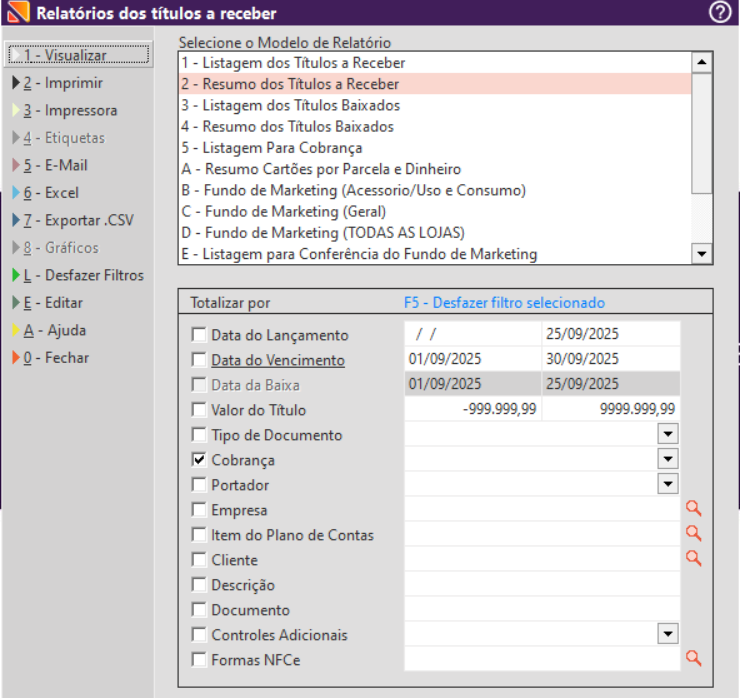The width and height of the screenshot is (740, 698).
Task: Click maximum Valor do Título field 9999.999,99
Action: (611, 409)
